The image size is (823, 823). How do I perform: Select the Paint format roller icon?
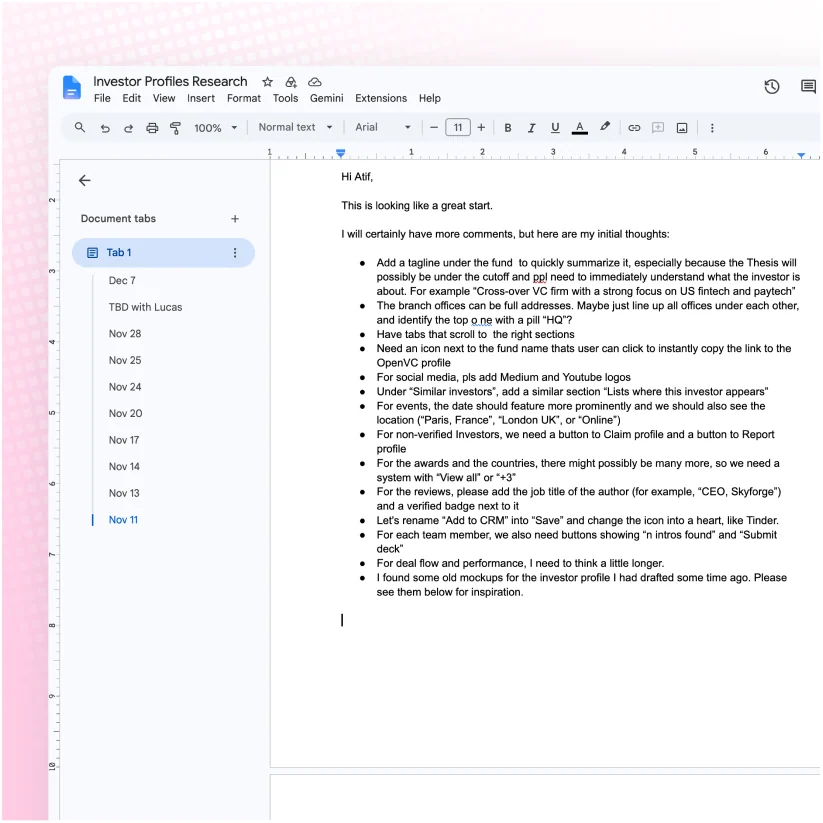(x=175, y=128)
